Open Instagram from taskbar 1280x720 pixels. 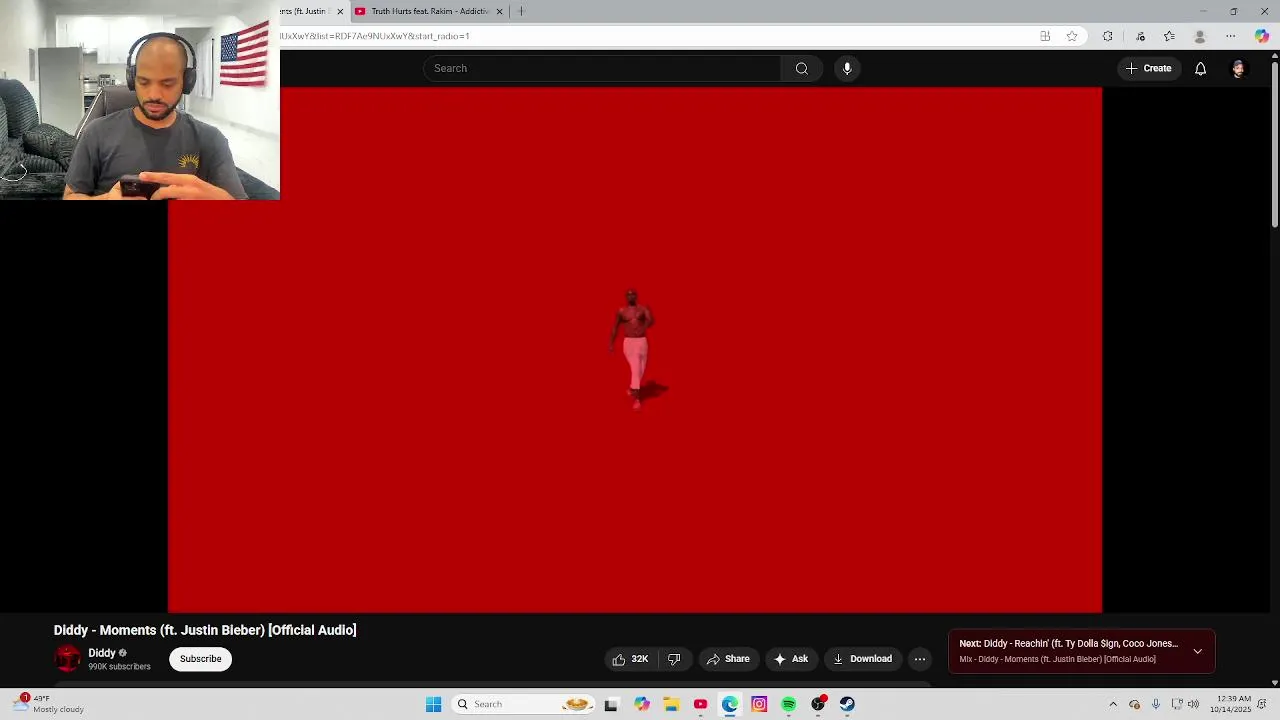coord(759,704)
